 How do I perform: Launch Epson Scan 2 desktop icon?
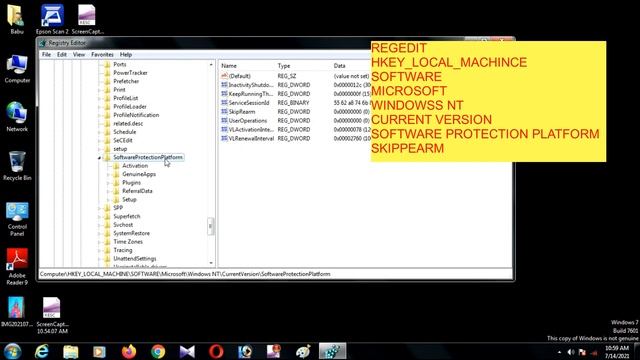tap(52, 19)
